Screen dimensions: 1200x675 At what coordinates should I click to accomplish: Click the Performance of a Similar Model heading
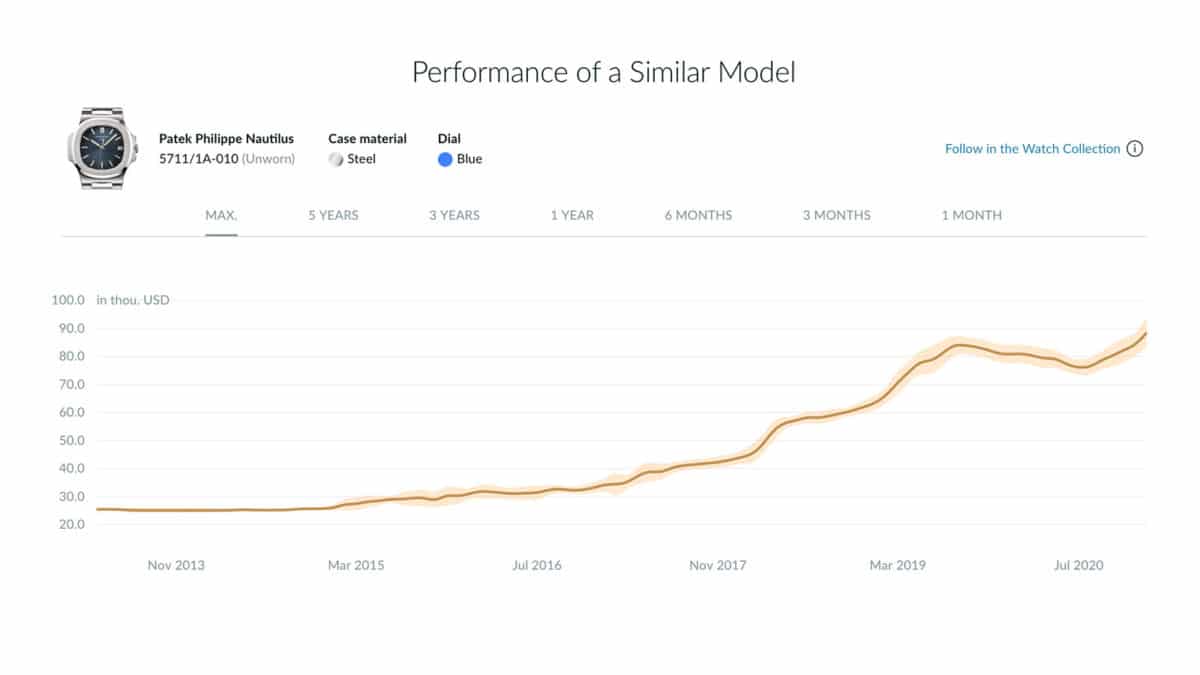(x=604, y=73)
